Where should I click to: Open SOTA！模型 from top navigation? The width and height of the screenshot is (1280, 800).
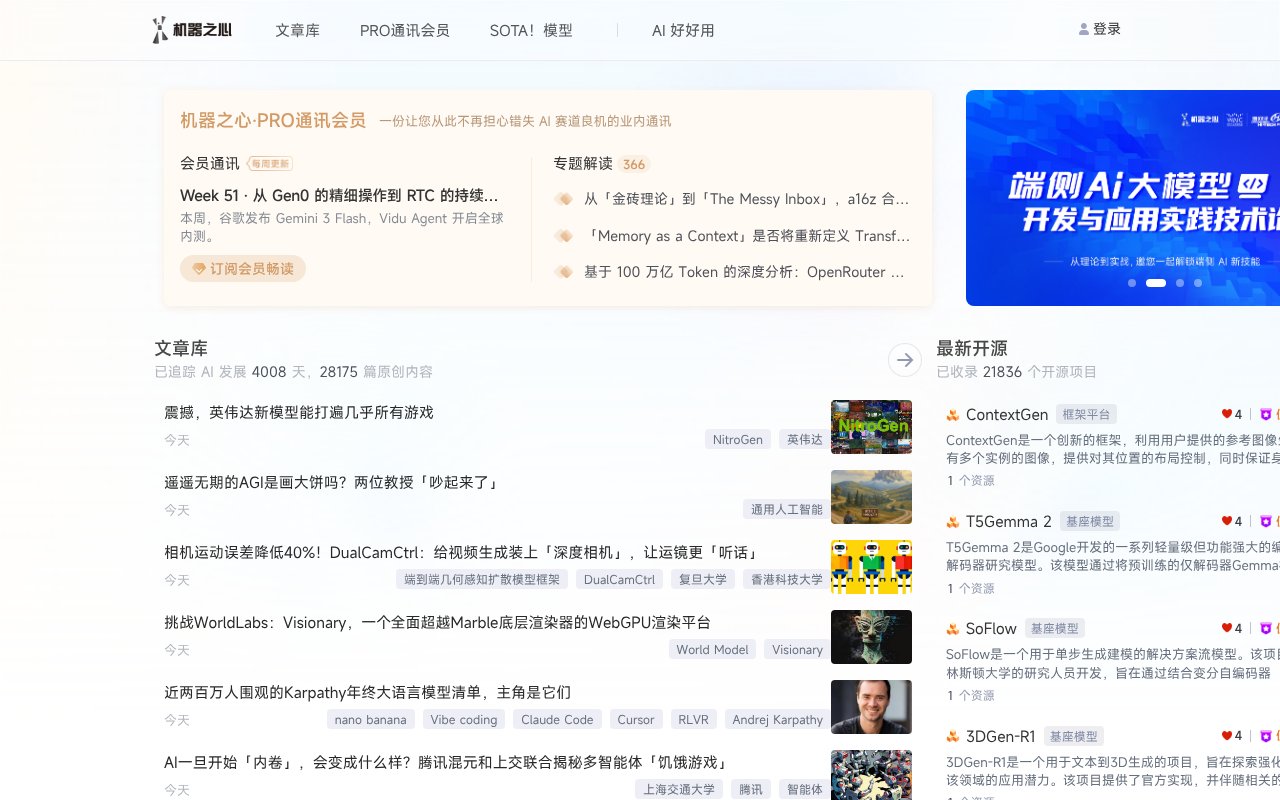pyautogui.click(x=531, y=31)
